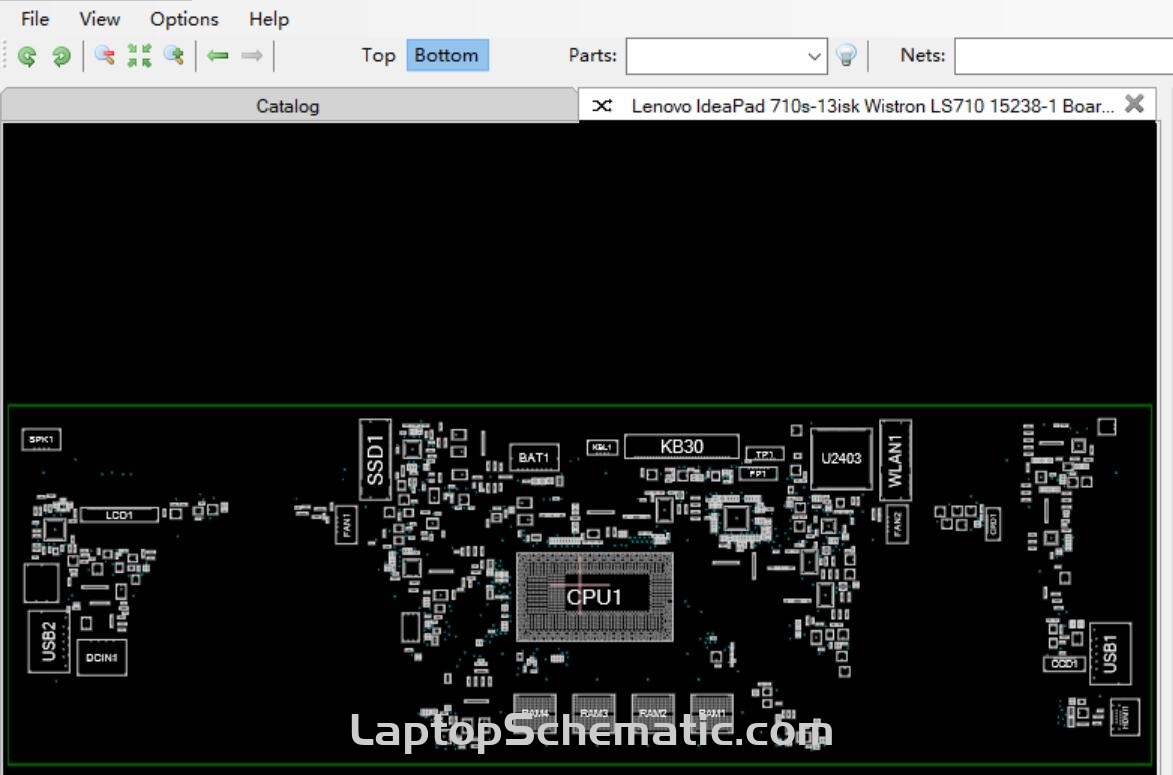
Task: Select the LCD1 display connector
Action: point(119,515)
